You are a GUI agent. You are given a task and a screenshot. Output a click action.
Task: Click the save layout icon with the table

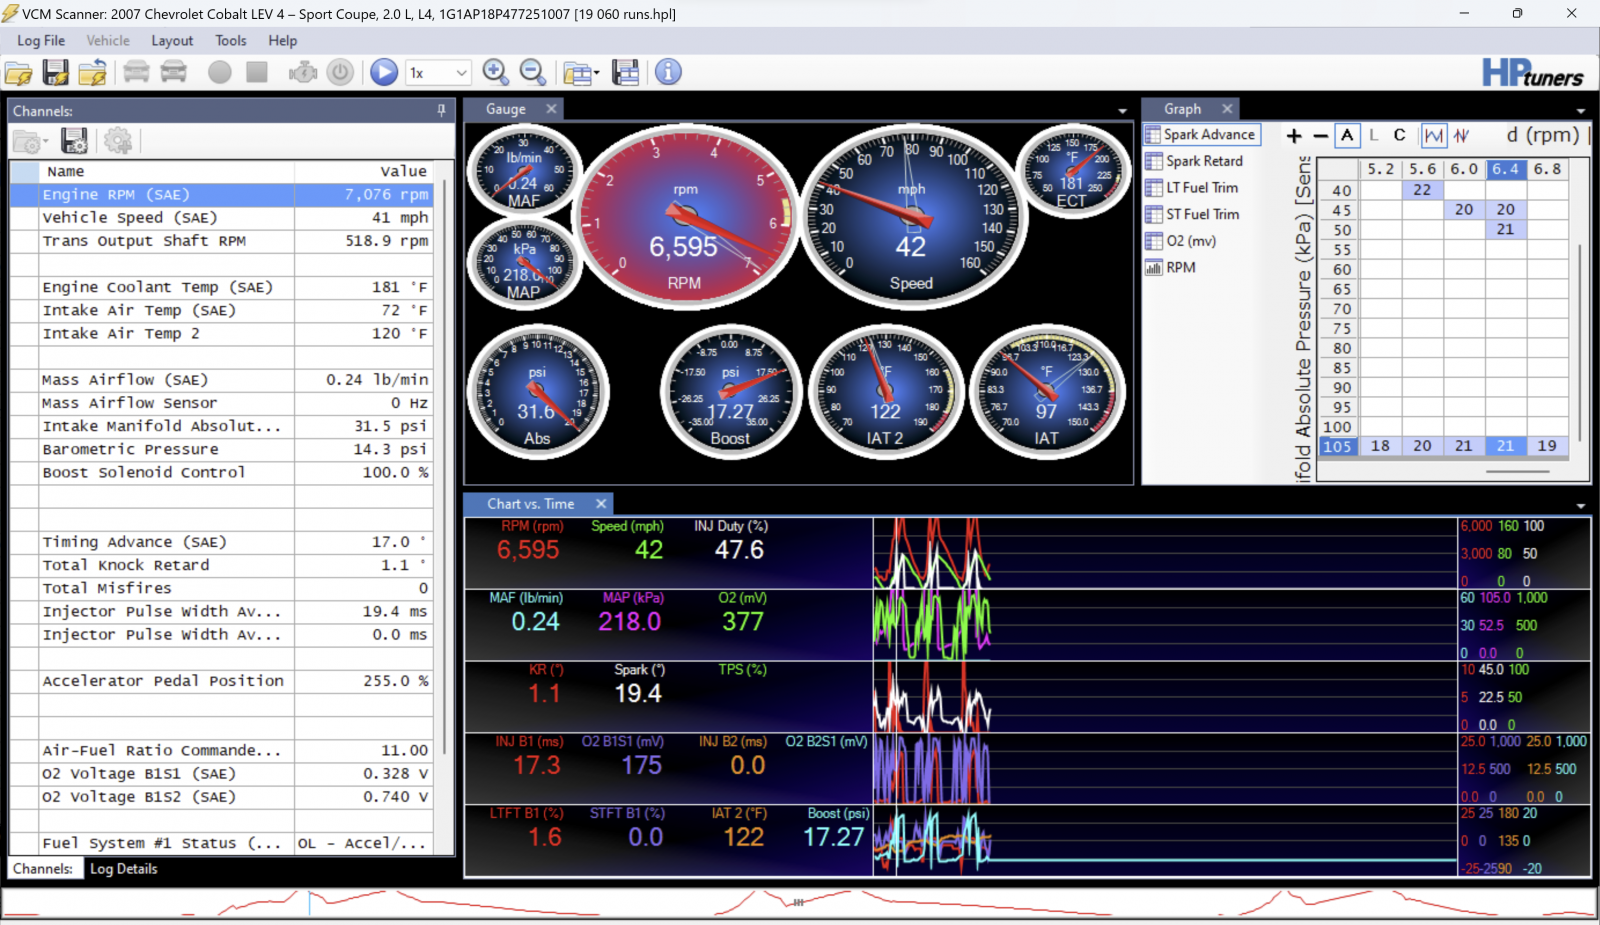[x=626, y=72]
